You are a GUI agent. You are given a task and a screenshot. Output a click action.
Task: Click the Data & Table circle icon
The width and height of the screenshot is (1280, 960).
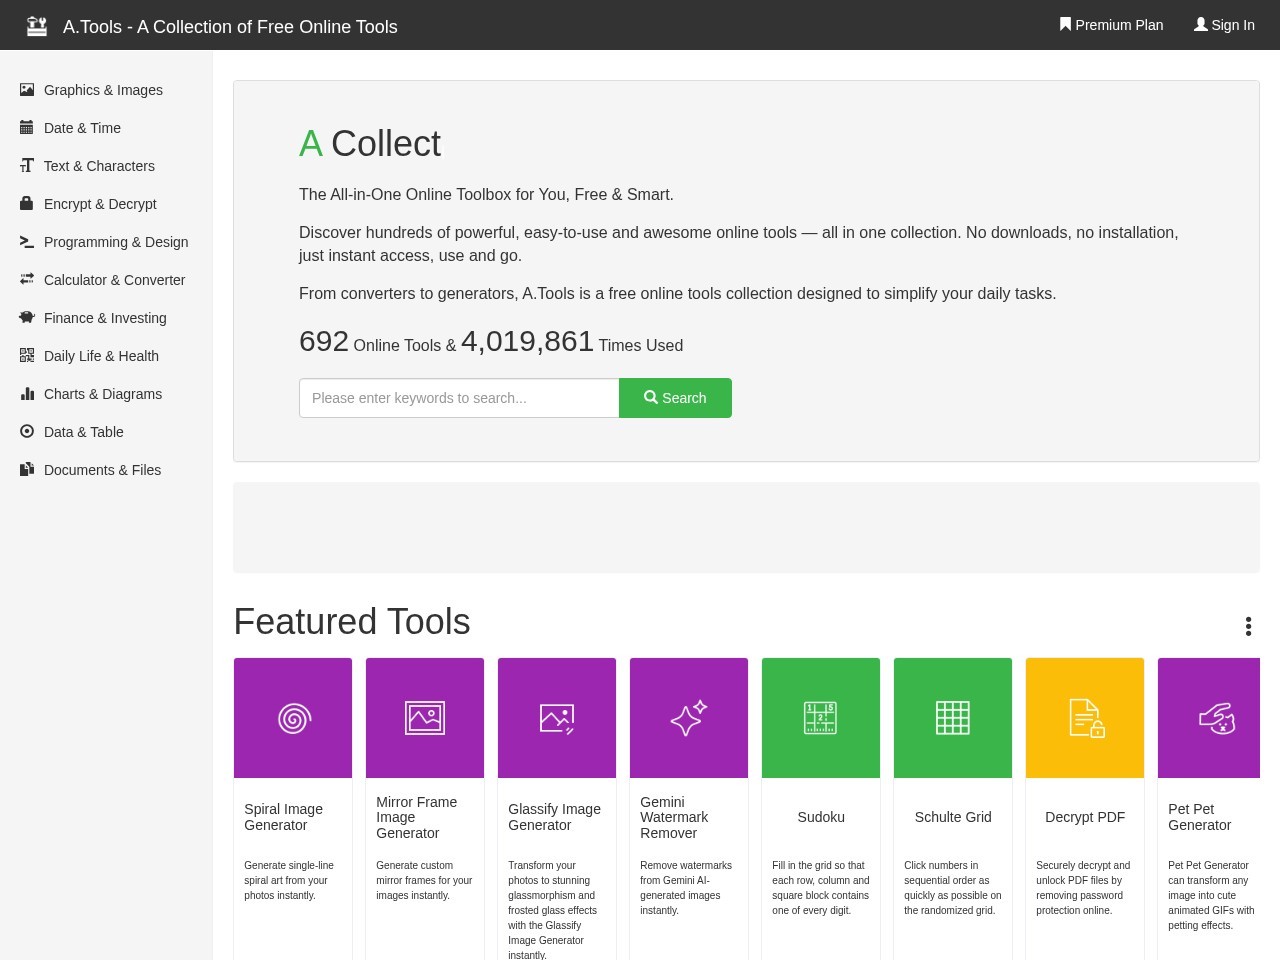click(x=27, y=432)
